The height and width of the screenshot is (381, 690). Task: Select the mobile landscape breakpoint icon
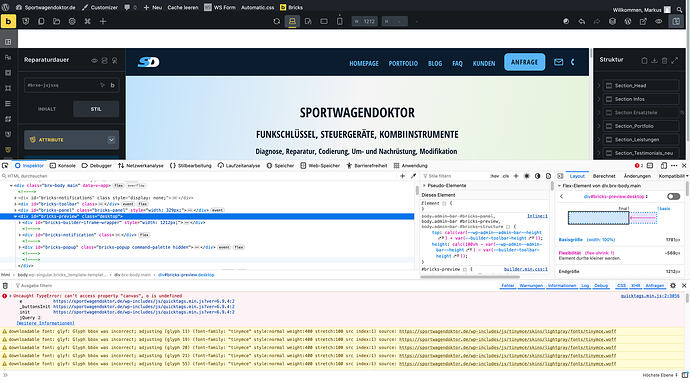(x=324, y=21)
